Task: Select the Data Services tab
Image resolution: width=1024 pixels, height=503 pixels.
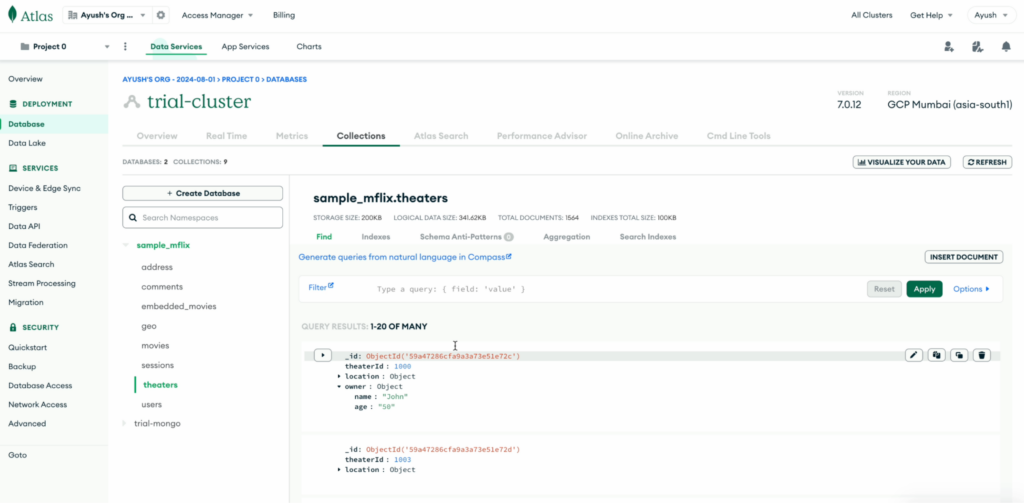Action: click(x=176, y=46)
